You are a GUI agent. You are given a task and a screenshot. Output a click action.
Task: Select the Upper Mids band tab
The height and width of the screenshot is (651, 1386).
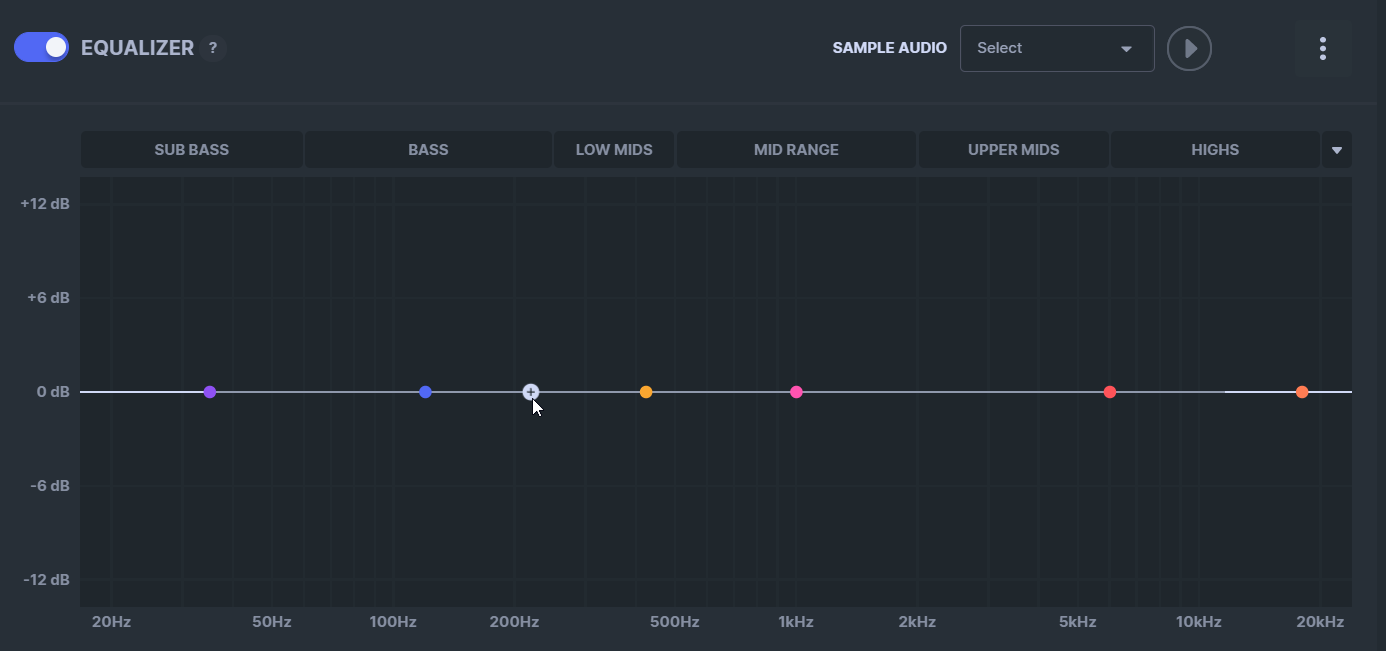pyautogui.click(x=1013, y=150)
